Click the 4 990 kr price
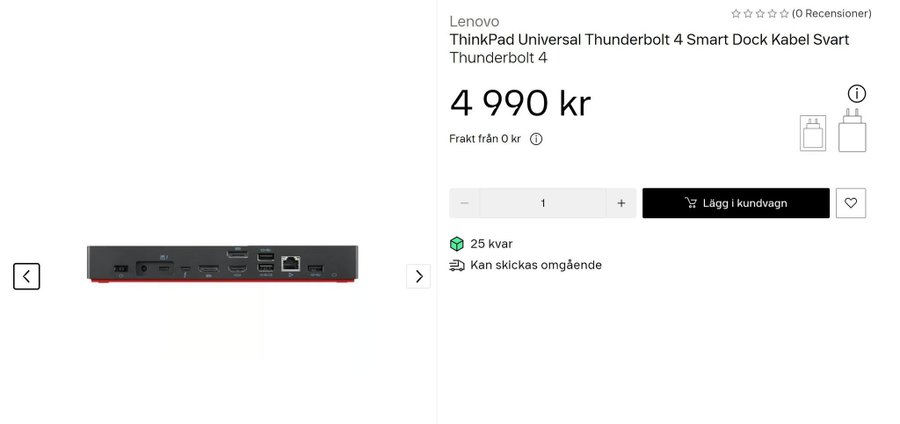Viewport: 900px width, 424px height. tap(520, 102)
